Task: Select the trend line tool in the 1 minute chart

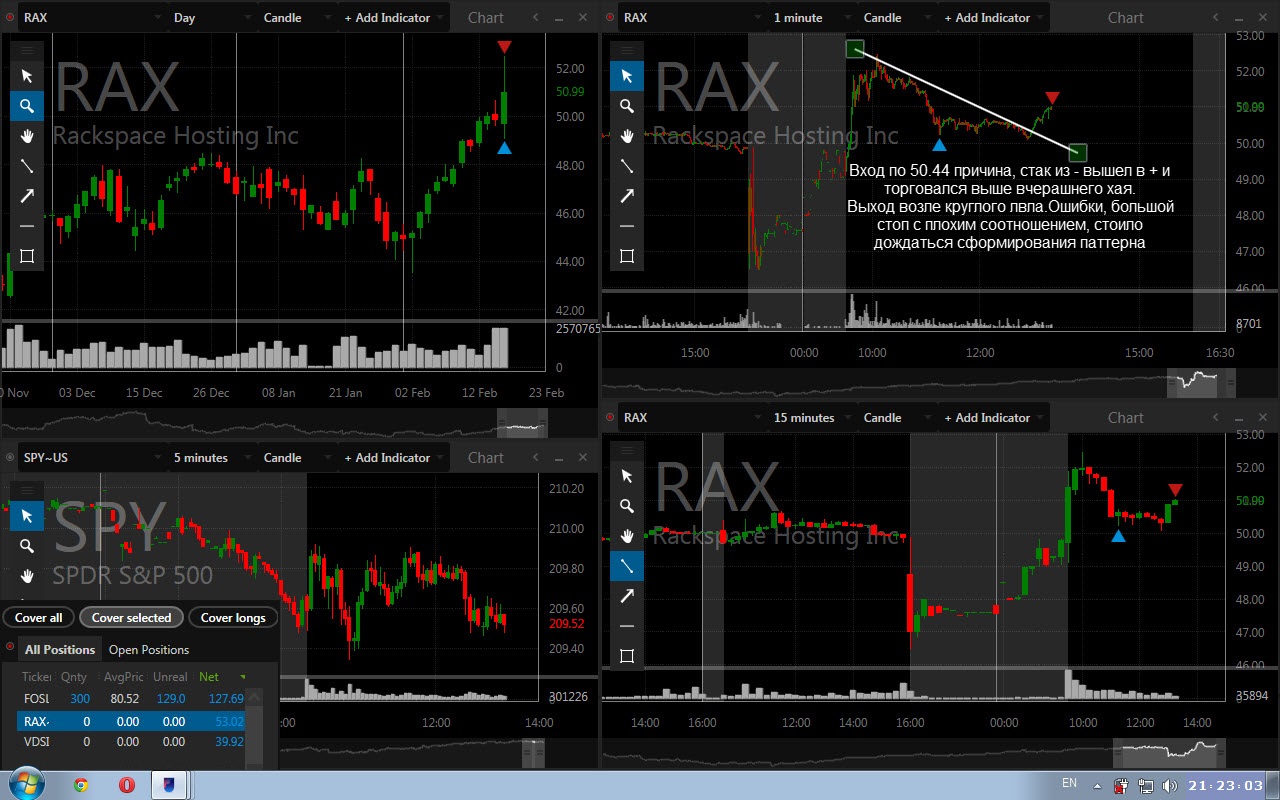Action: click(x=627, y=166)
